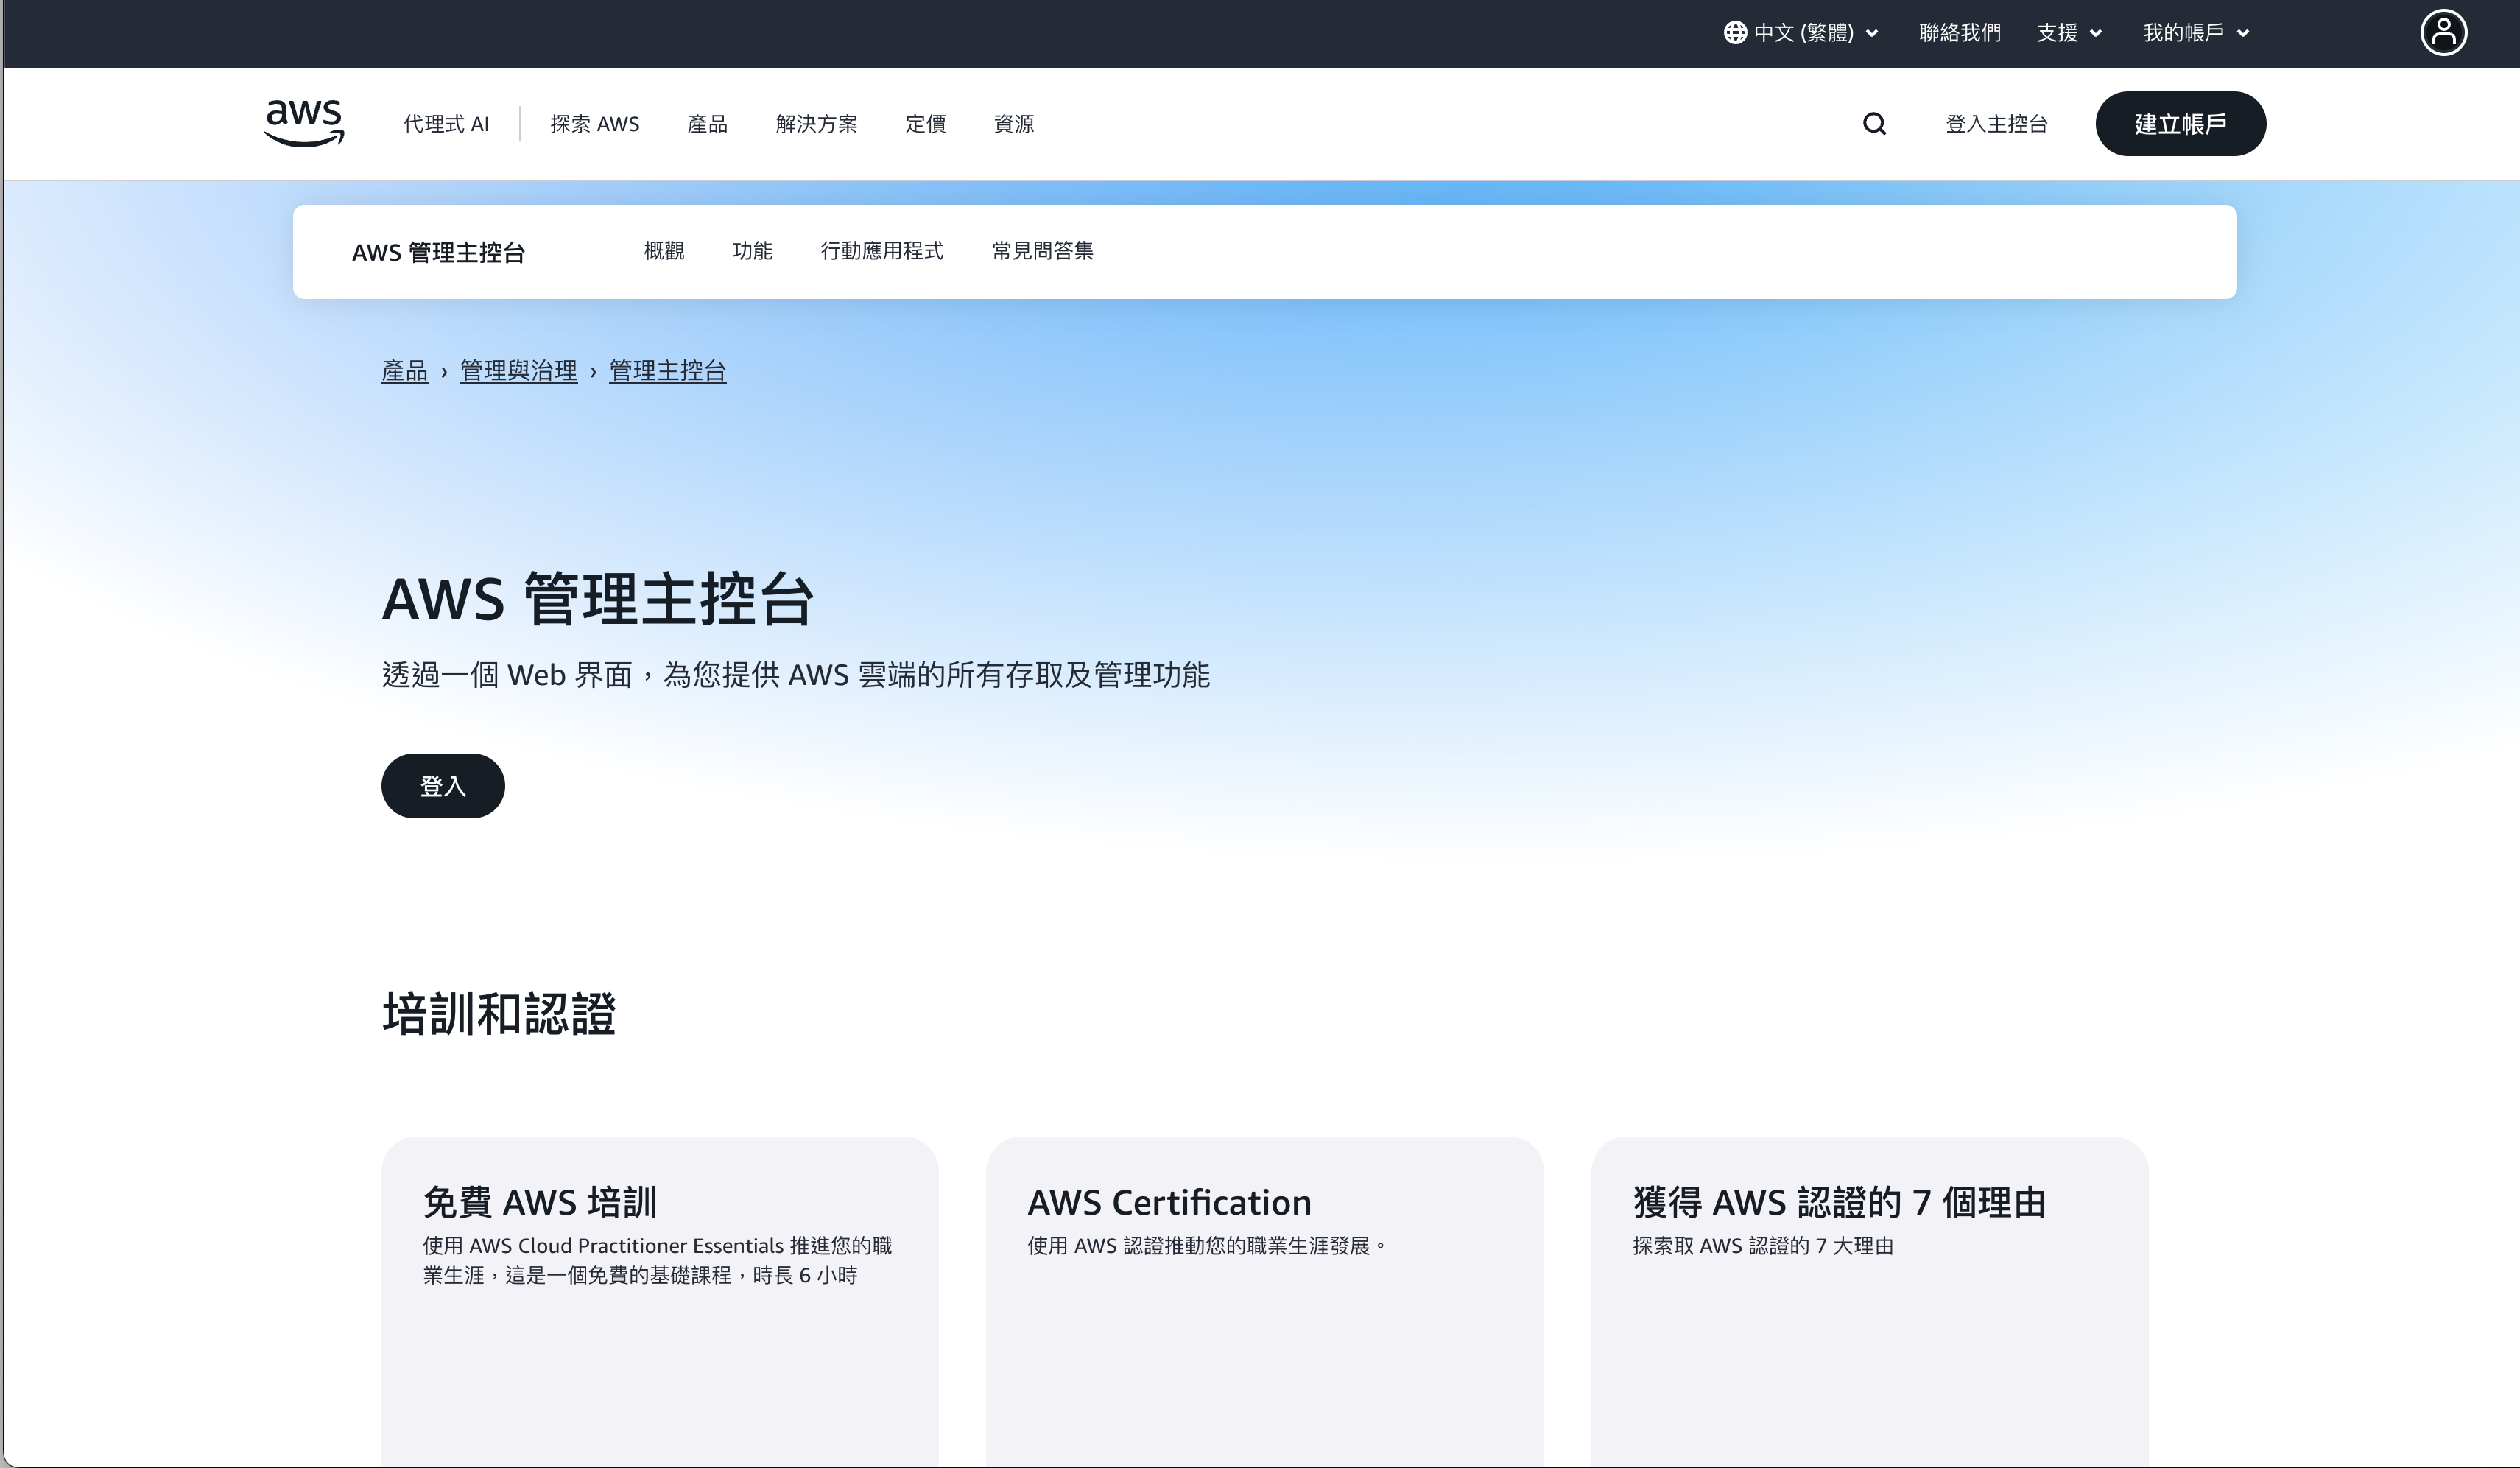
Task: Switch to the 功能 tab
Action: 752,251
